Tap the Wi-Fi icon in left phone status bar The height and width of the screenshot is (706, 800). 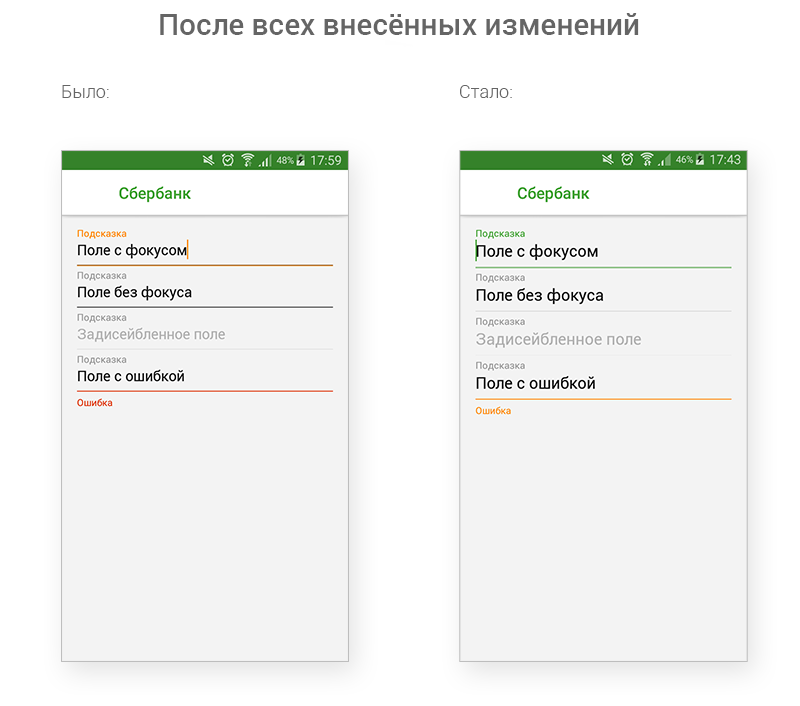point(247,160)
